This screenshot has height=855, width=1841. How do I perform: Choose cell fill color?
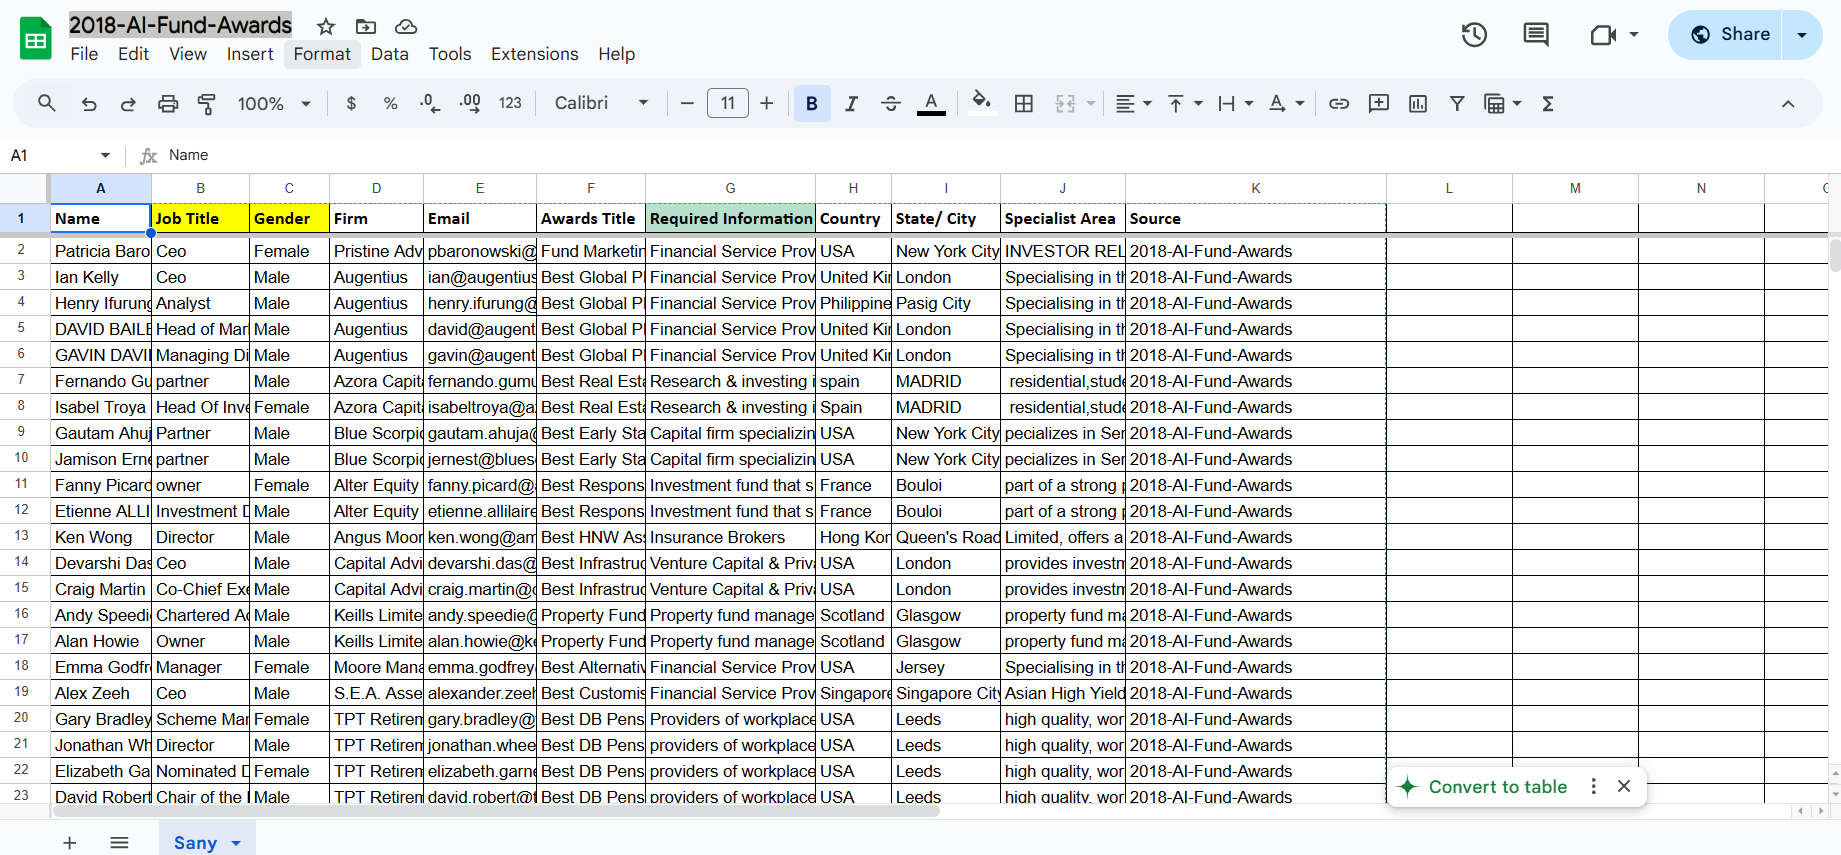pos(982,103)
